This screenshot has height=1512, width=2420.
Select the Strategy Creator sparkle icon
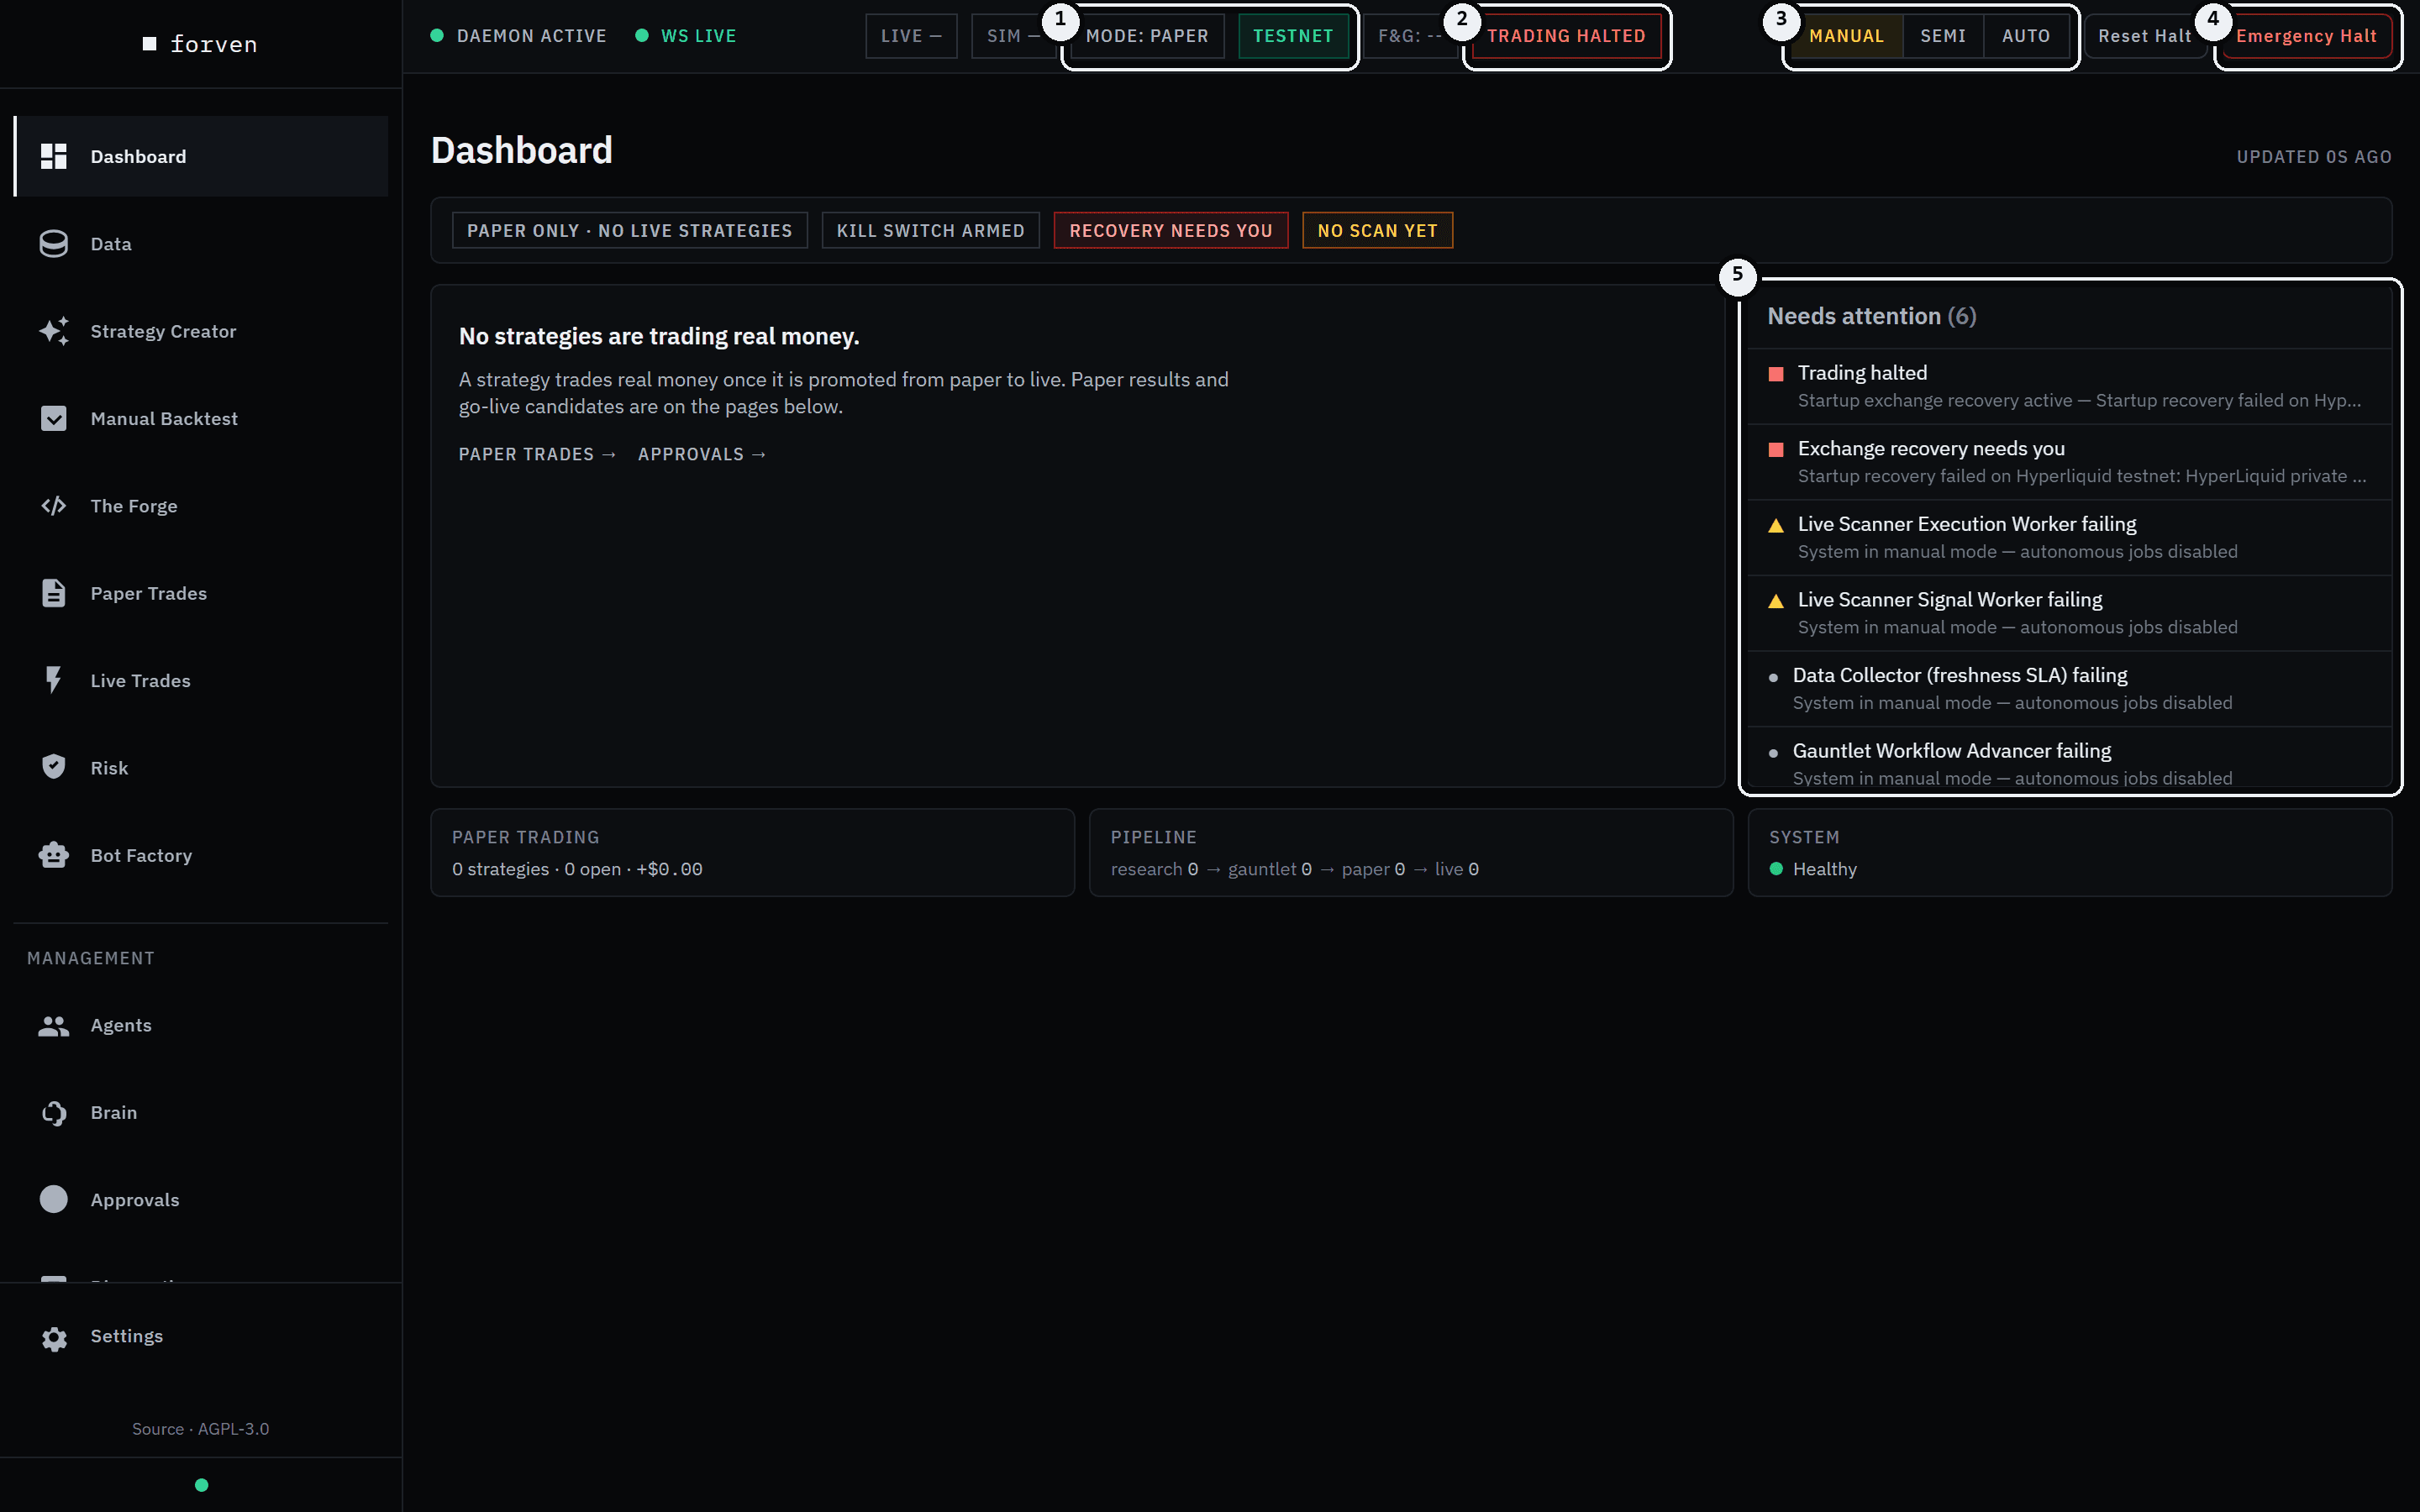click(x=54, y=331)
